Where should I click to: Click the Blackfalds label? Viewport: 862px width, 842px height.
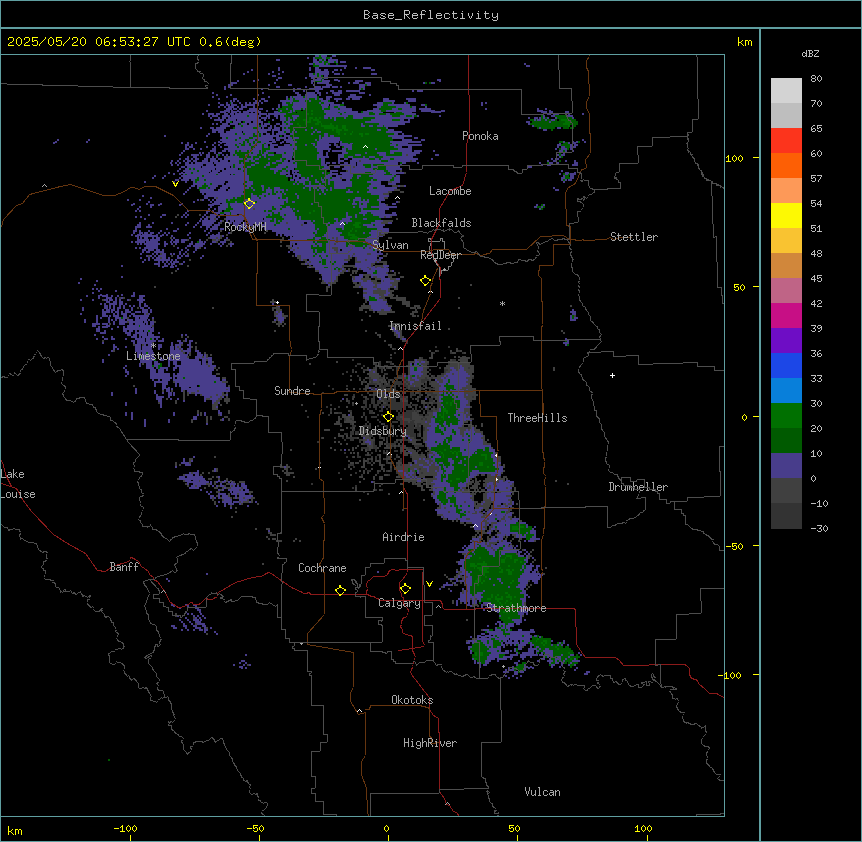441,223
